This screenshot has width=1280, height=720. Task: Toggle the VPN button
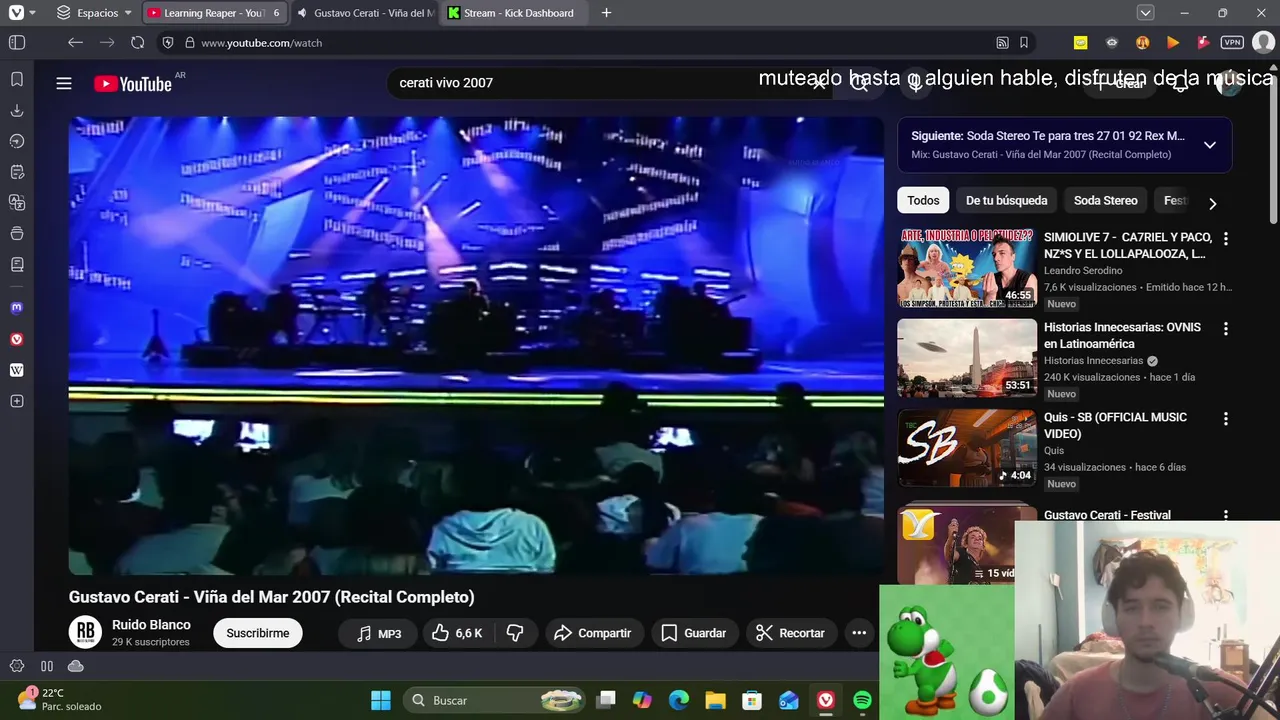(1232, 43)
